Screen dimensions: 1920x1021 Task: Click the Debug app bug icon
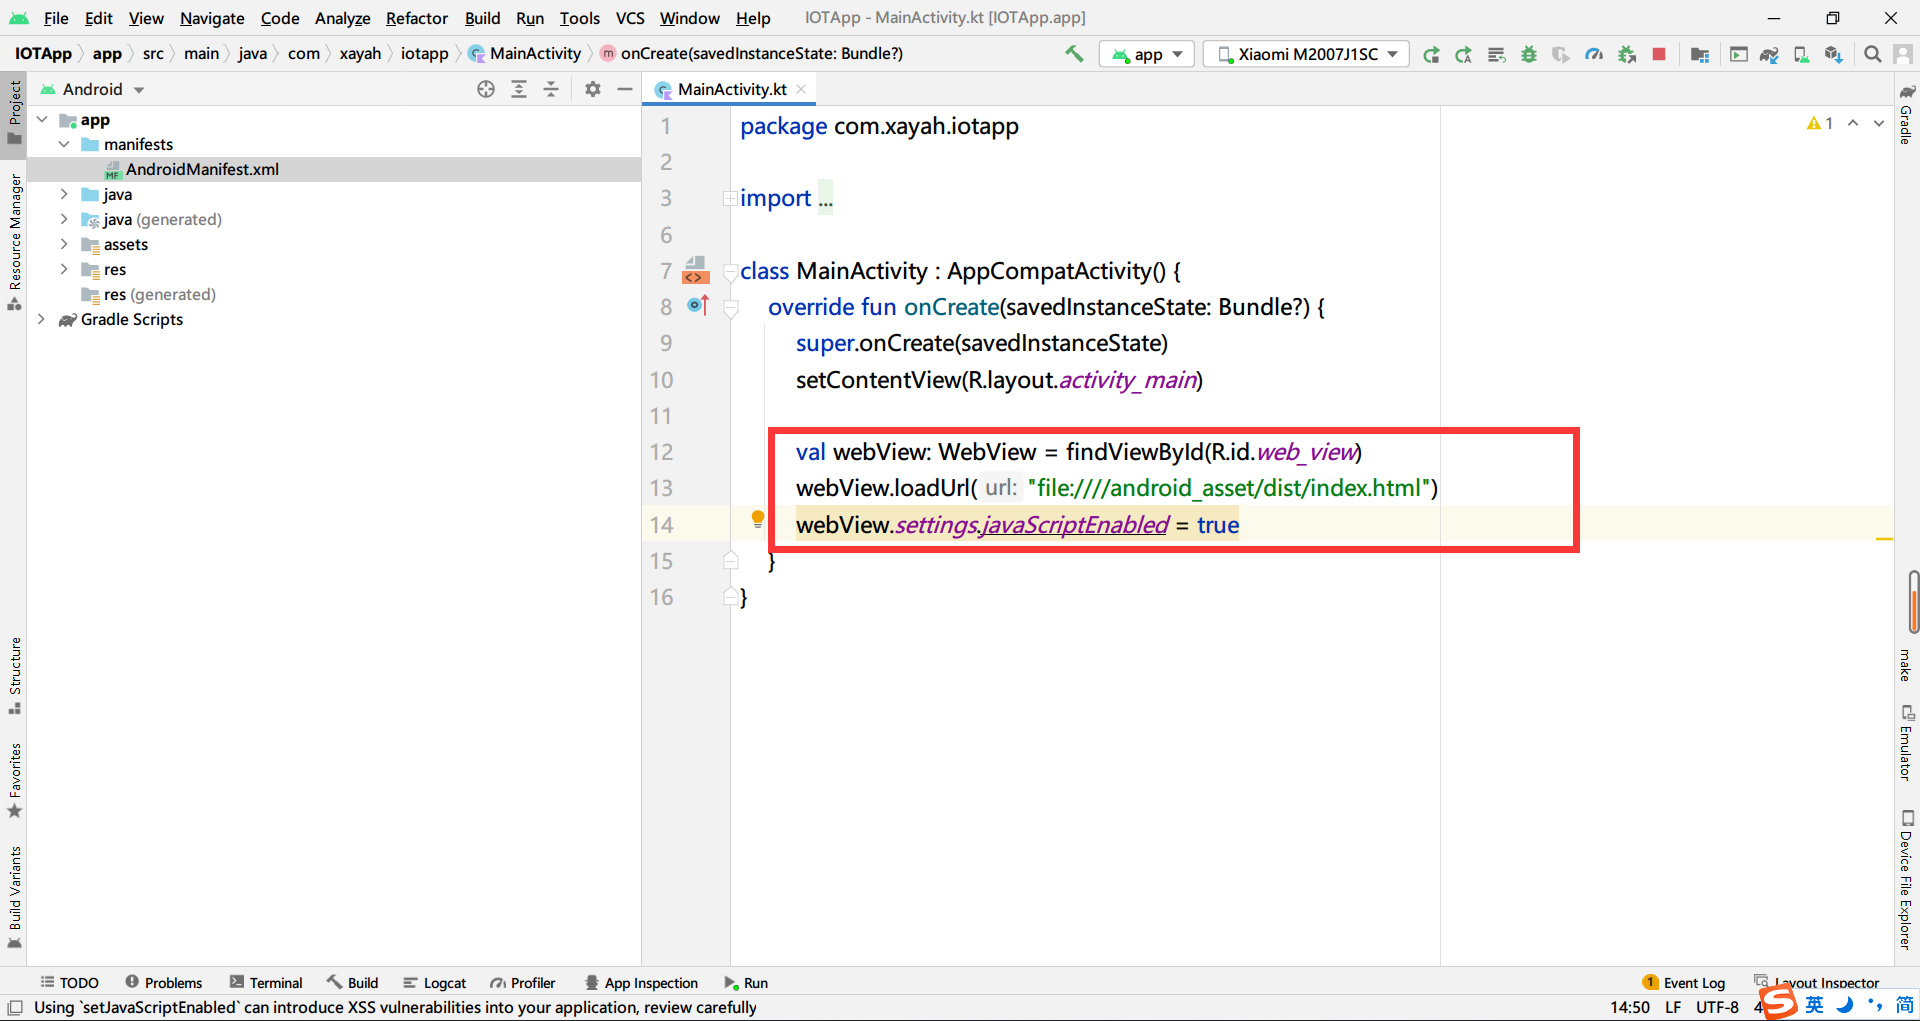(1528, 54)
